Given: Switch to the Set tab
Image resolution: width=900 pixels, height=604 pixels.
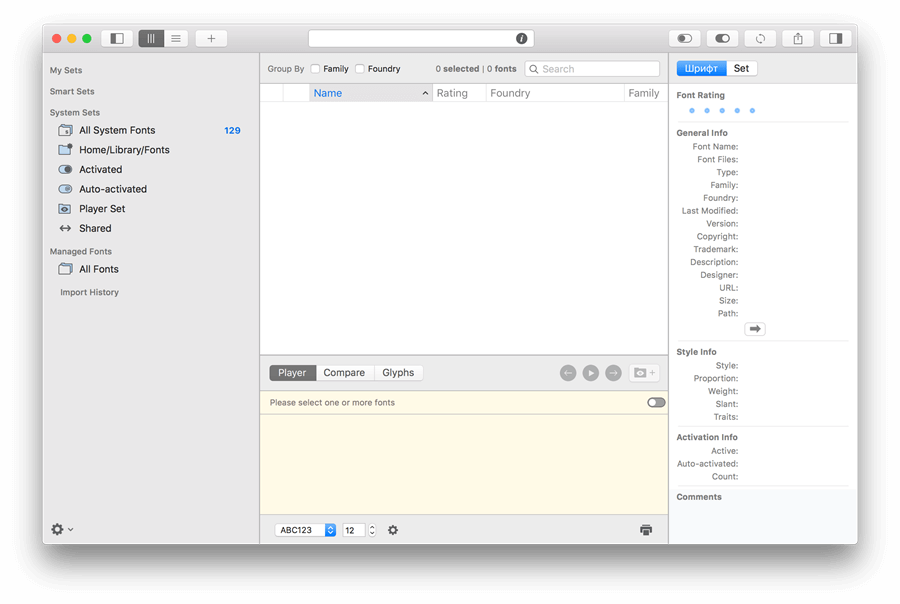Looking at the screenshot, I should [x=741, y=68].
